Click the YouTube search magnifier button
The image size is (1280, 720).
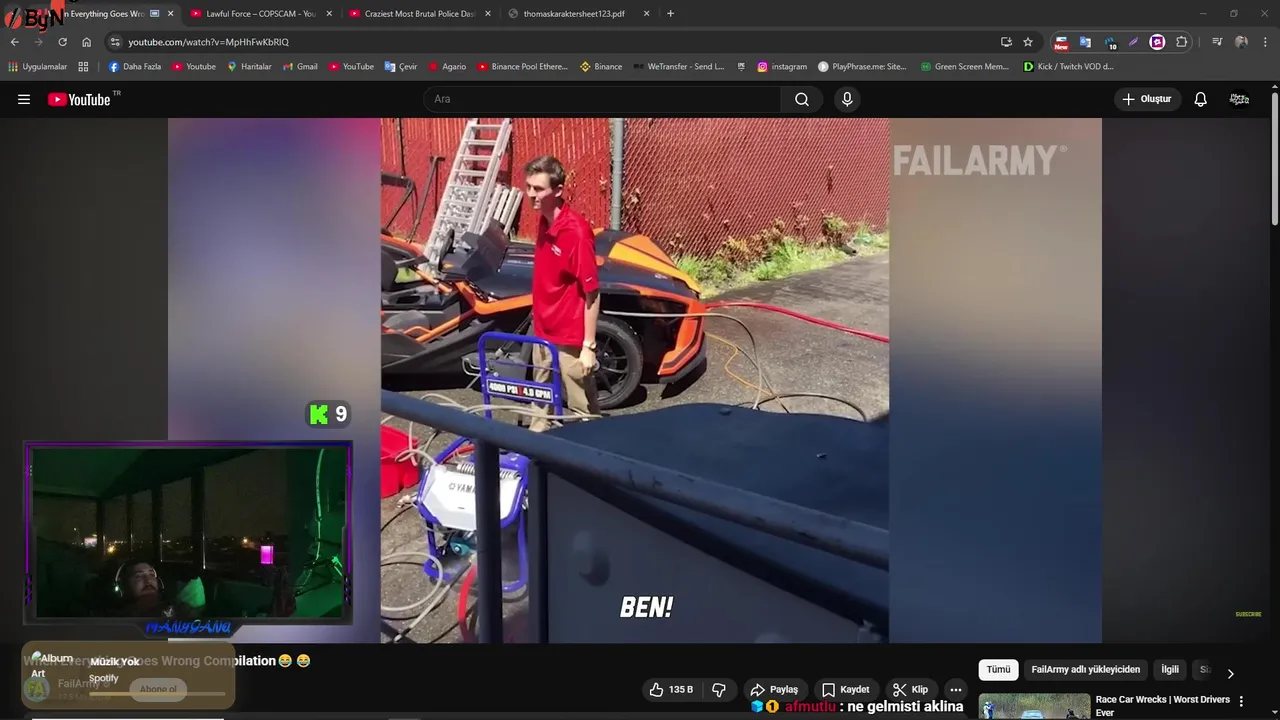click(x=802, y=99)
